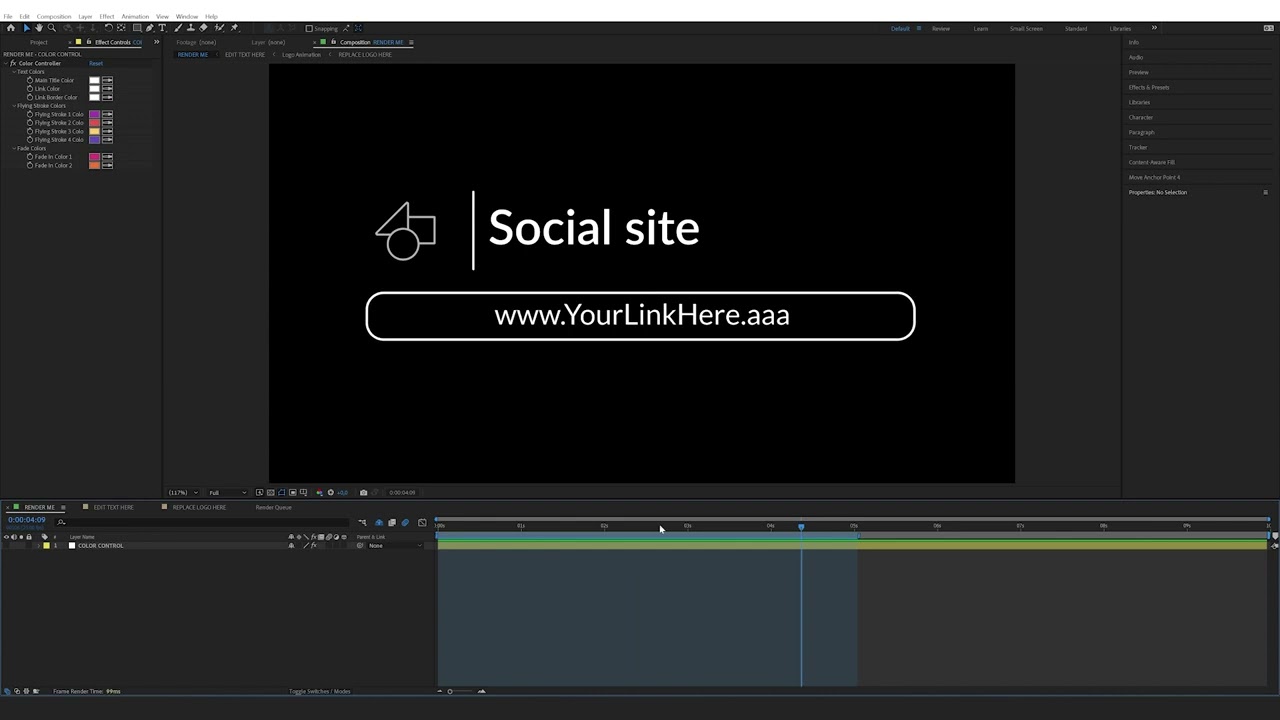Select the Horizontal Type tool
Screen dimensions: 1280x720
click(162, 28)
